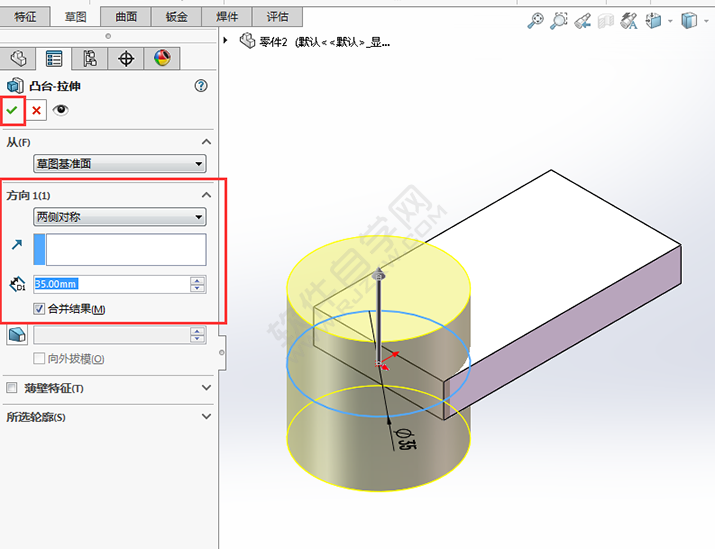Open the 曲面 ribbon tab
This screenshot has height=549, width=715.
pyautogui.click(x=126, y=17)
